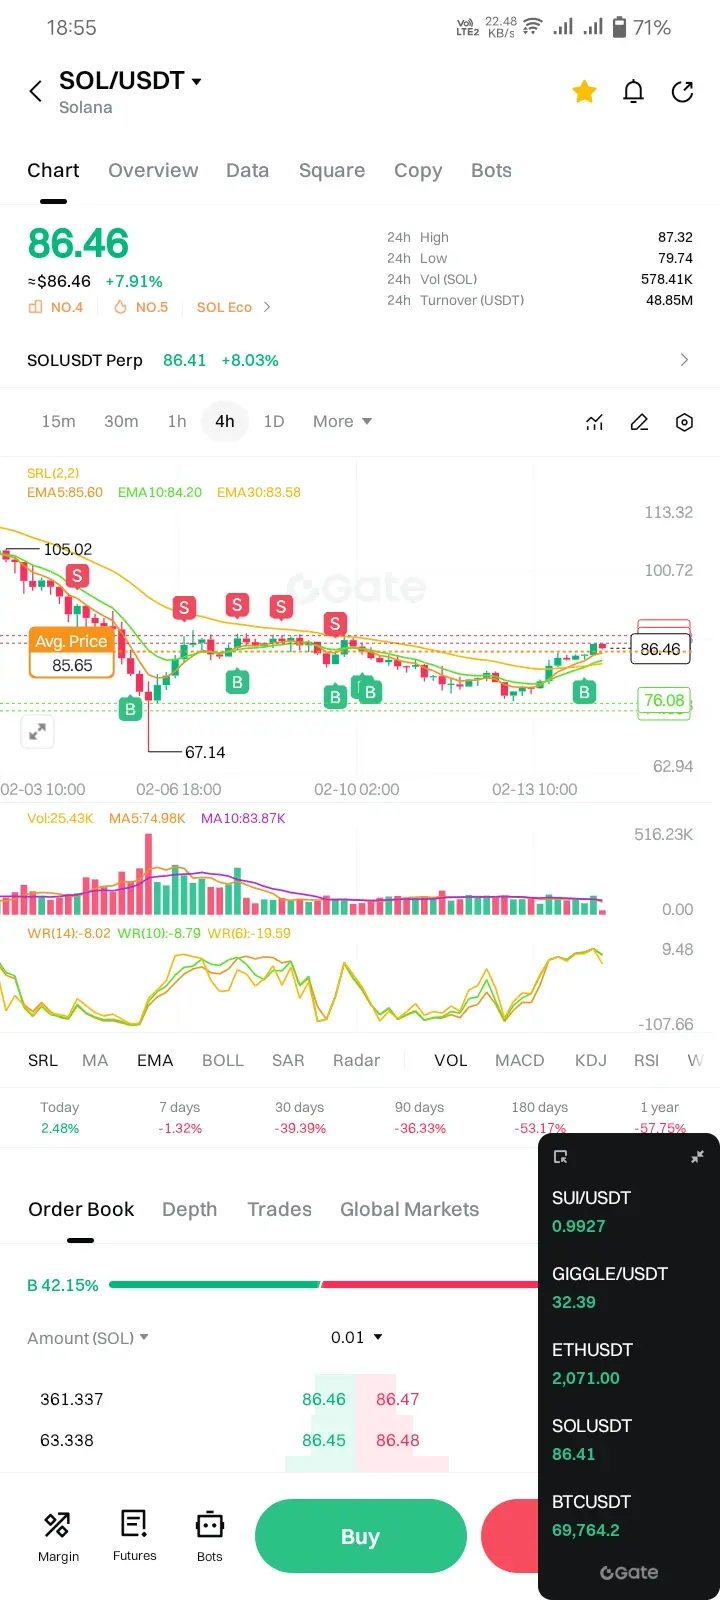This screenshot has width=720, height=1600.
Task: Open ETHUSDT in floating widget
Action: (x=627, y=1364)
